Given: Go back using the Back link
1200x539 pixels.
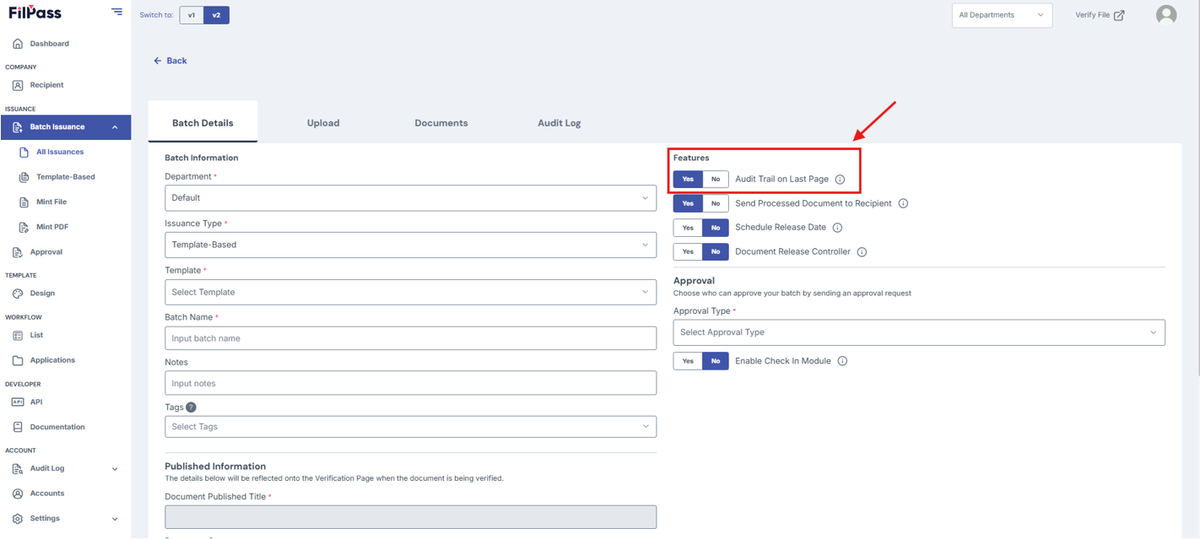Looking at the screenshot, I should pyautogui.click(x=170, y=61).
